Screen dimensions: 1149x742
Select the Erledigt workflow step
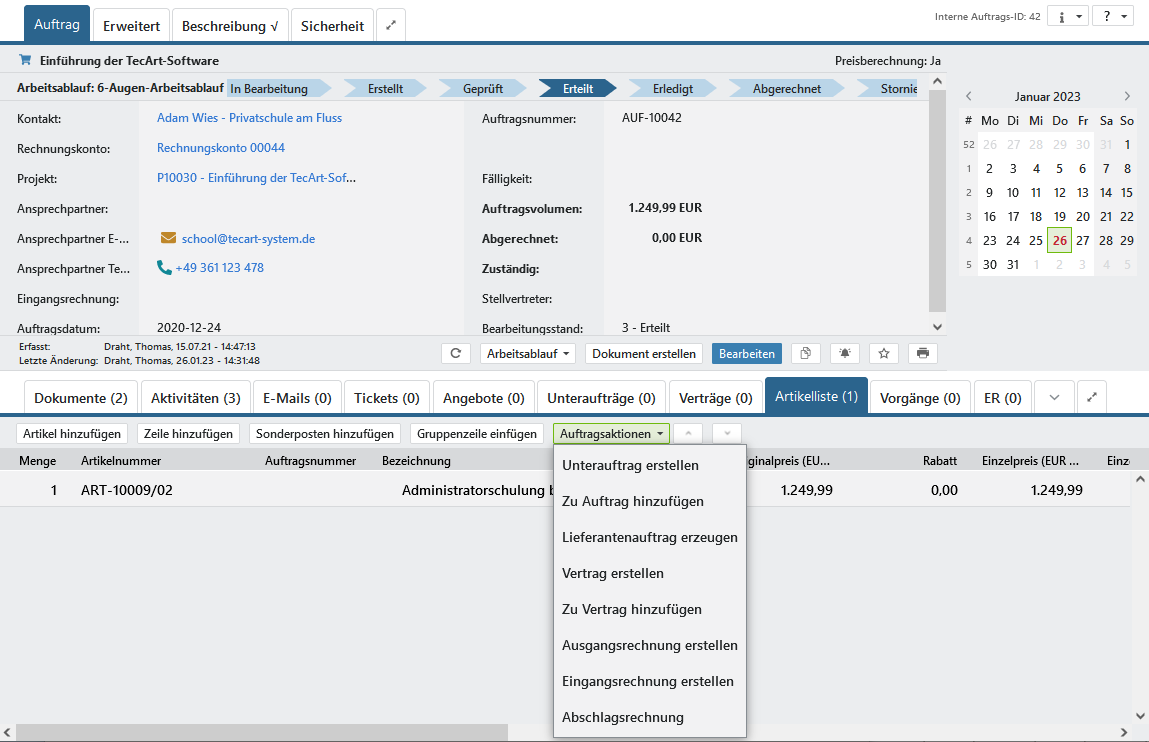click(672, 89)
